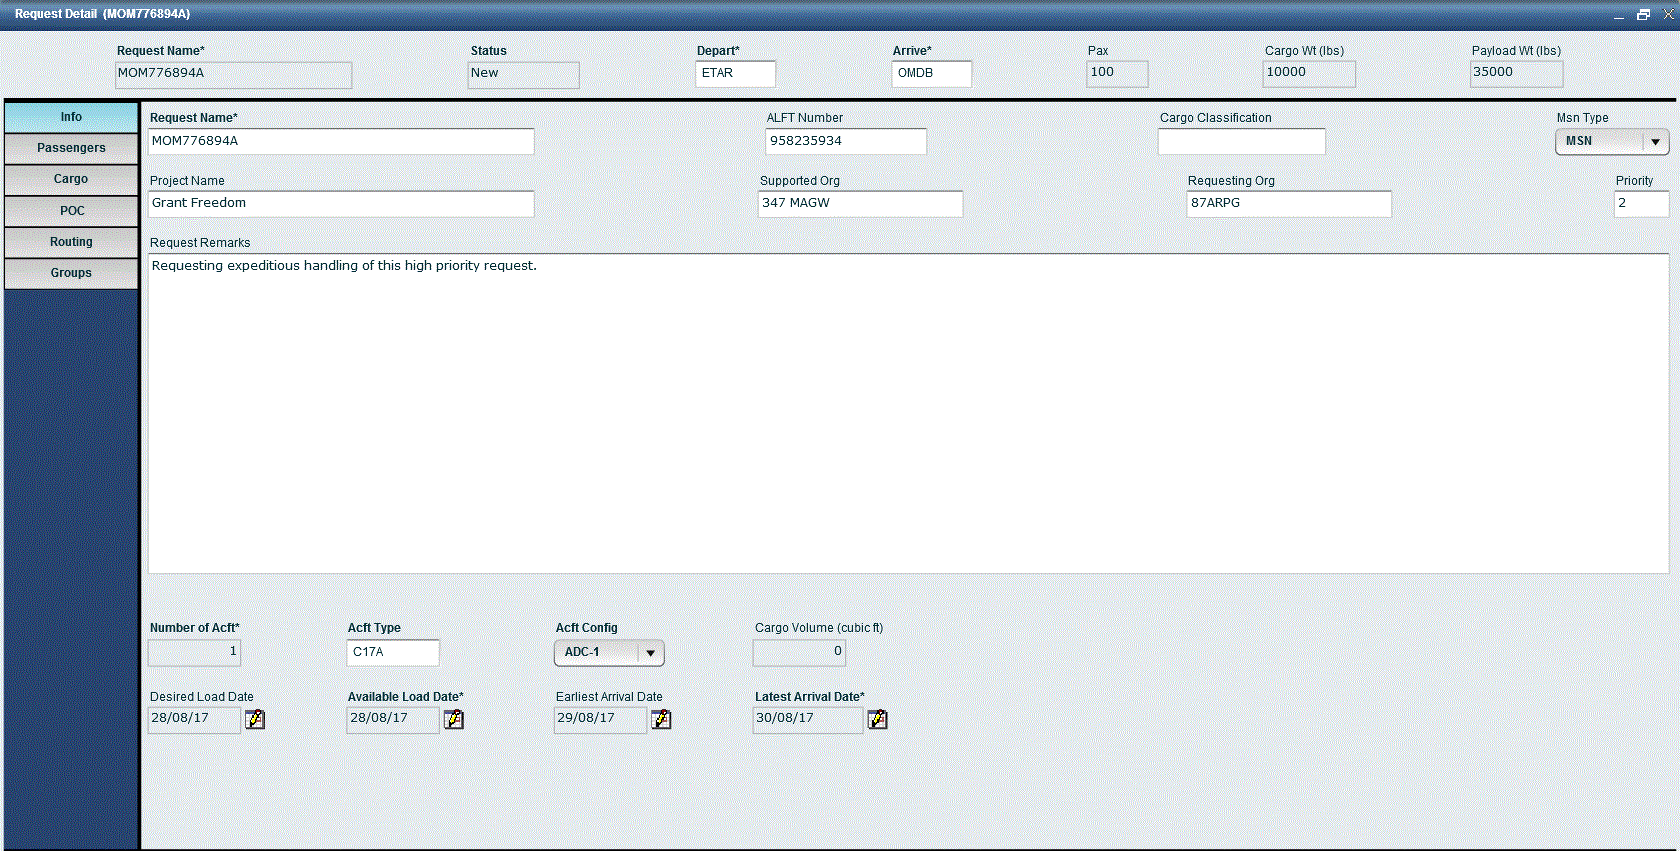Open the Routing tab
Viewport: 1680px width, 851px height.
tap(71, 242)
